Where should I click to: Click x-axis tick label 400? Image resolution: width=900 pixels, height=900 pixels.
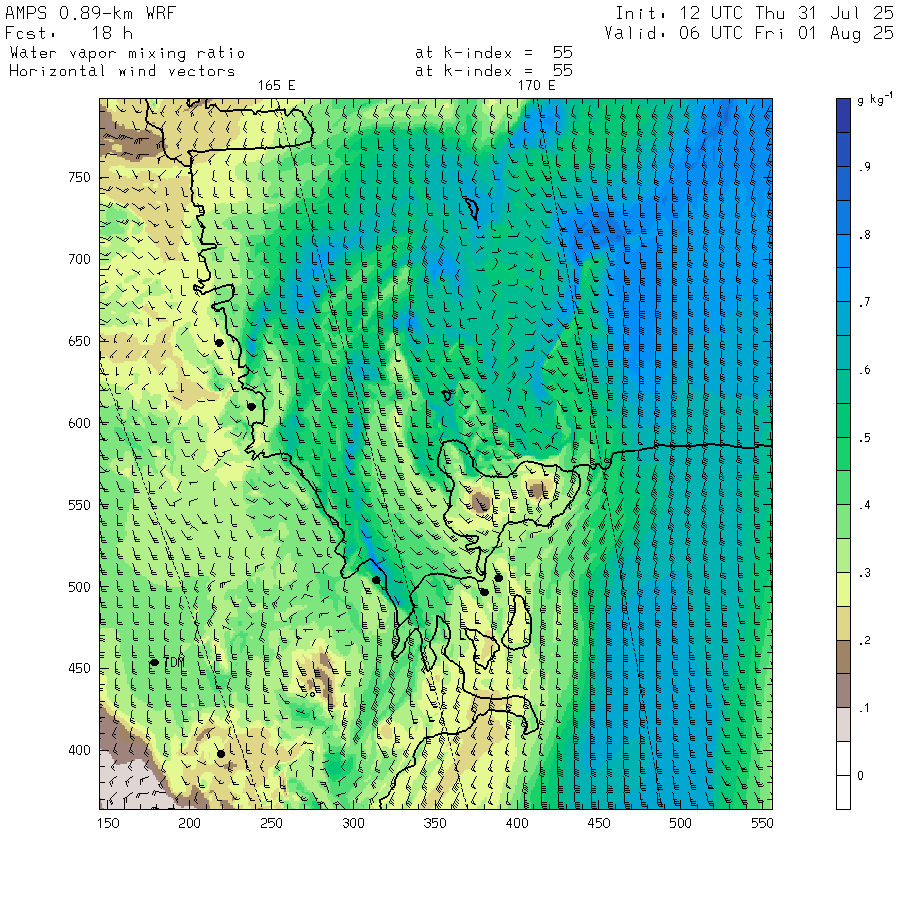[517, 823]
